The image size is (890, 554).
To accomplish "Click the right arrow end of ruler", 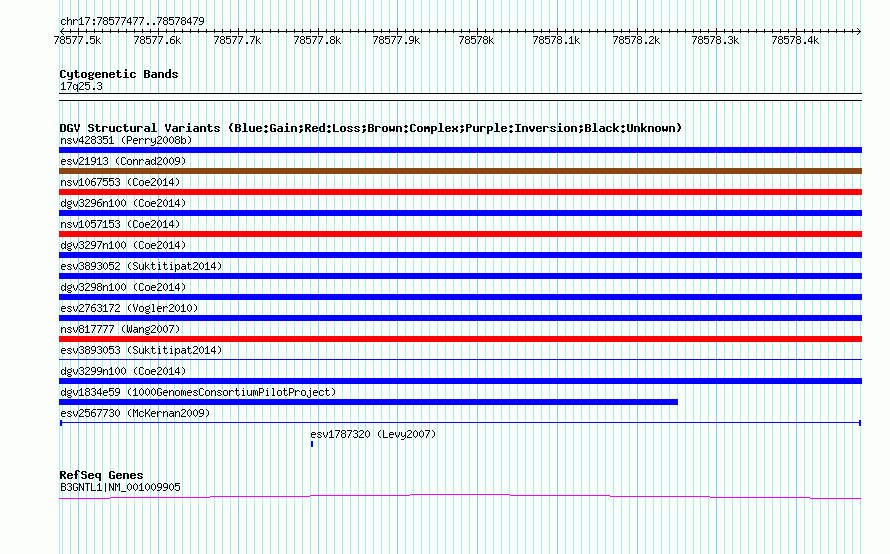I will coord(859,31).
